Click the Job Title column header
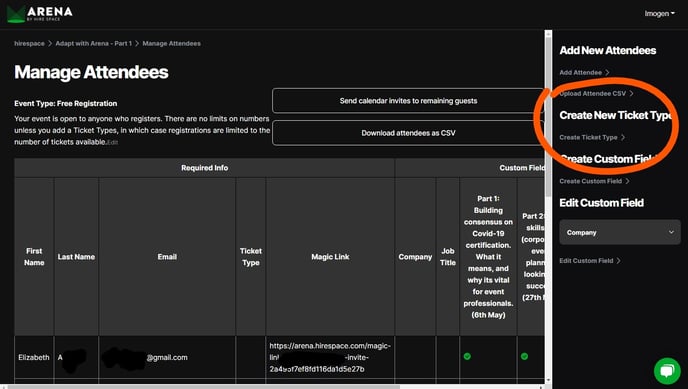688x389 pixels. (x=448, y=257)
